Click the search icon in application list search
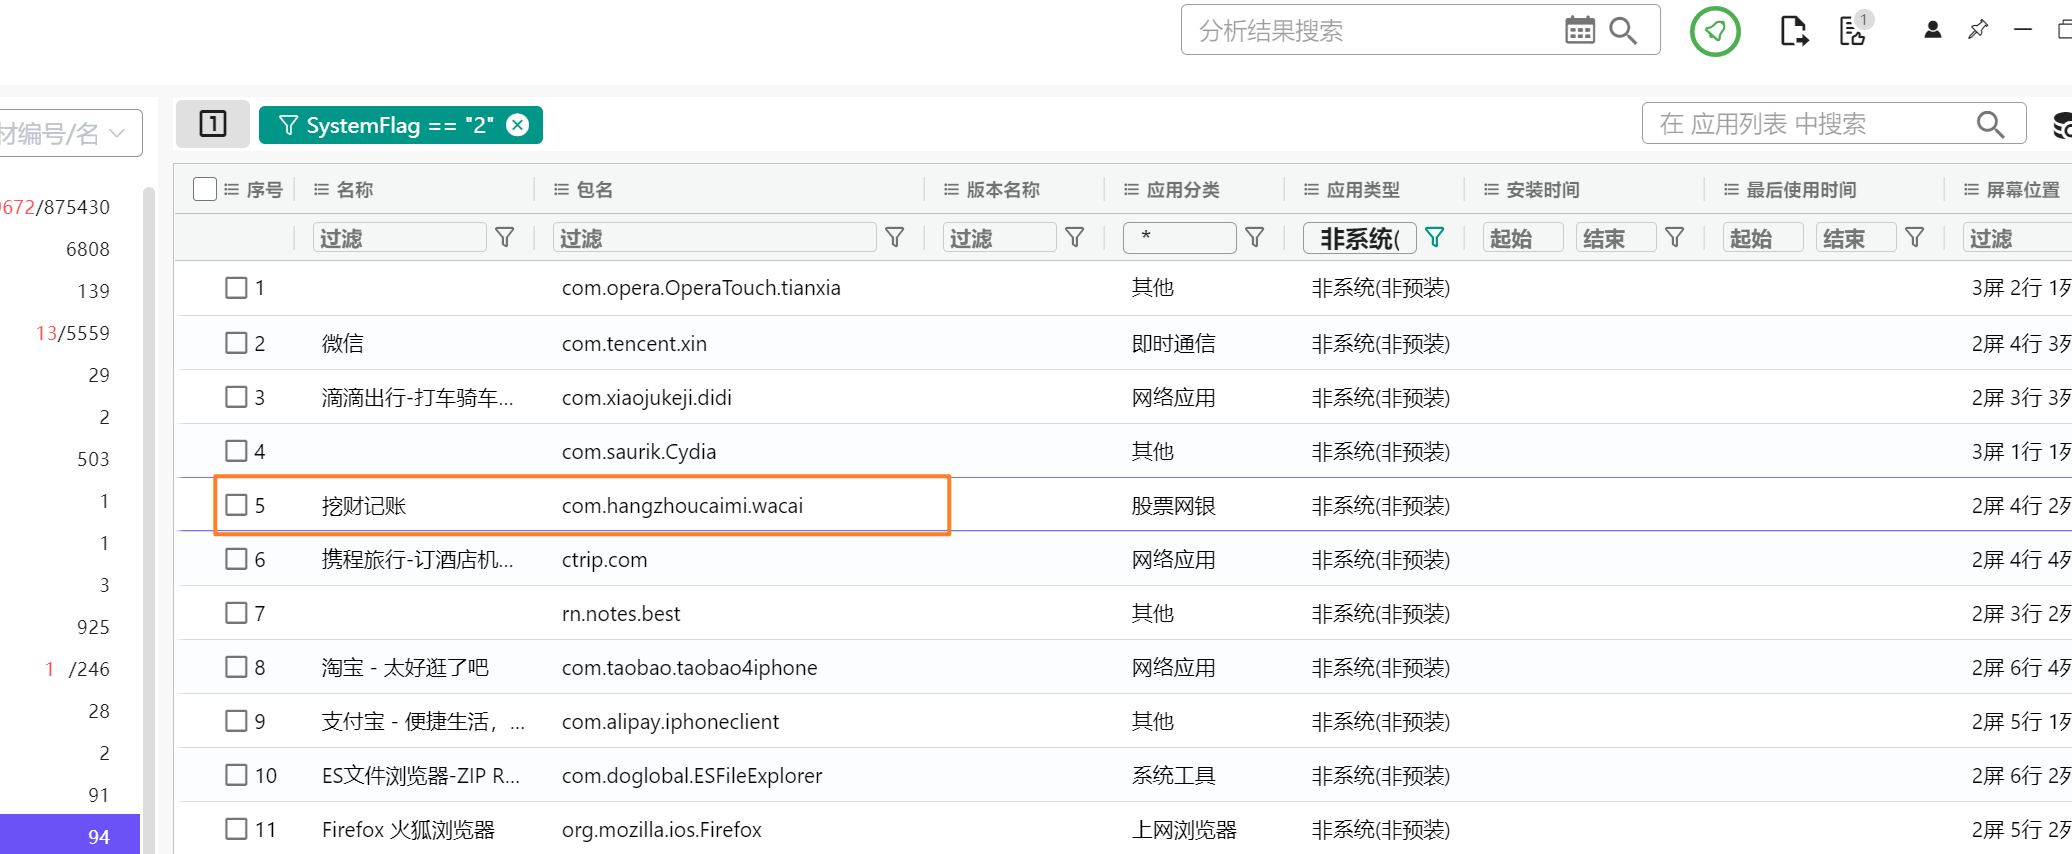This screenshot has height=854, width=2072. pyautogui.click(x=1990, y=124)
